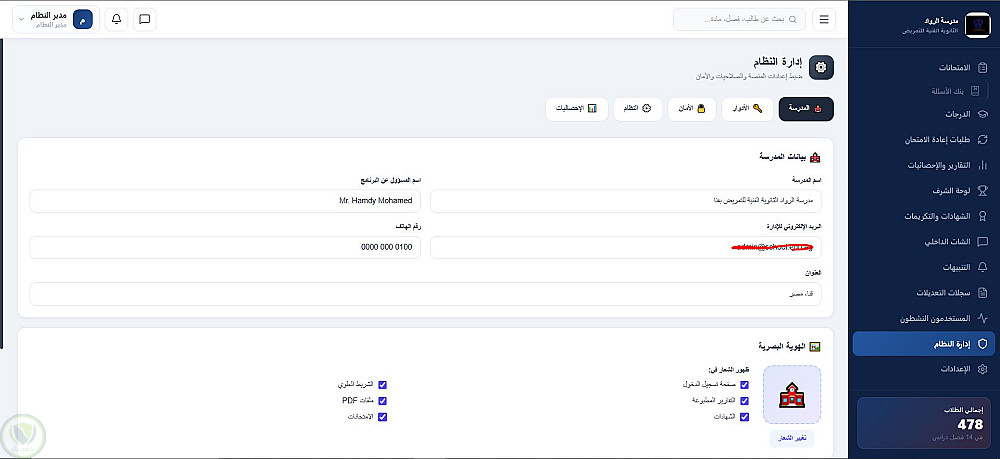Image resolution: width=1000 pixels, height=459 pixels.
Task: Switch to the الأمان tab
Action: 691,109
